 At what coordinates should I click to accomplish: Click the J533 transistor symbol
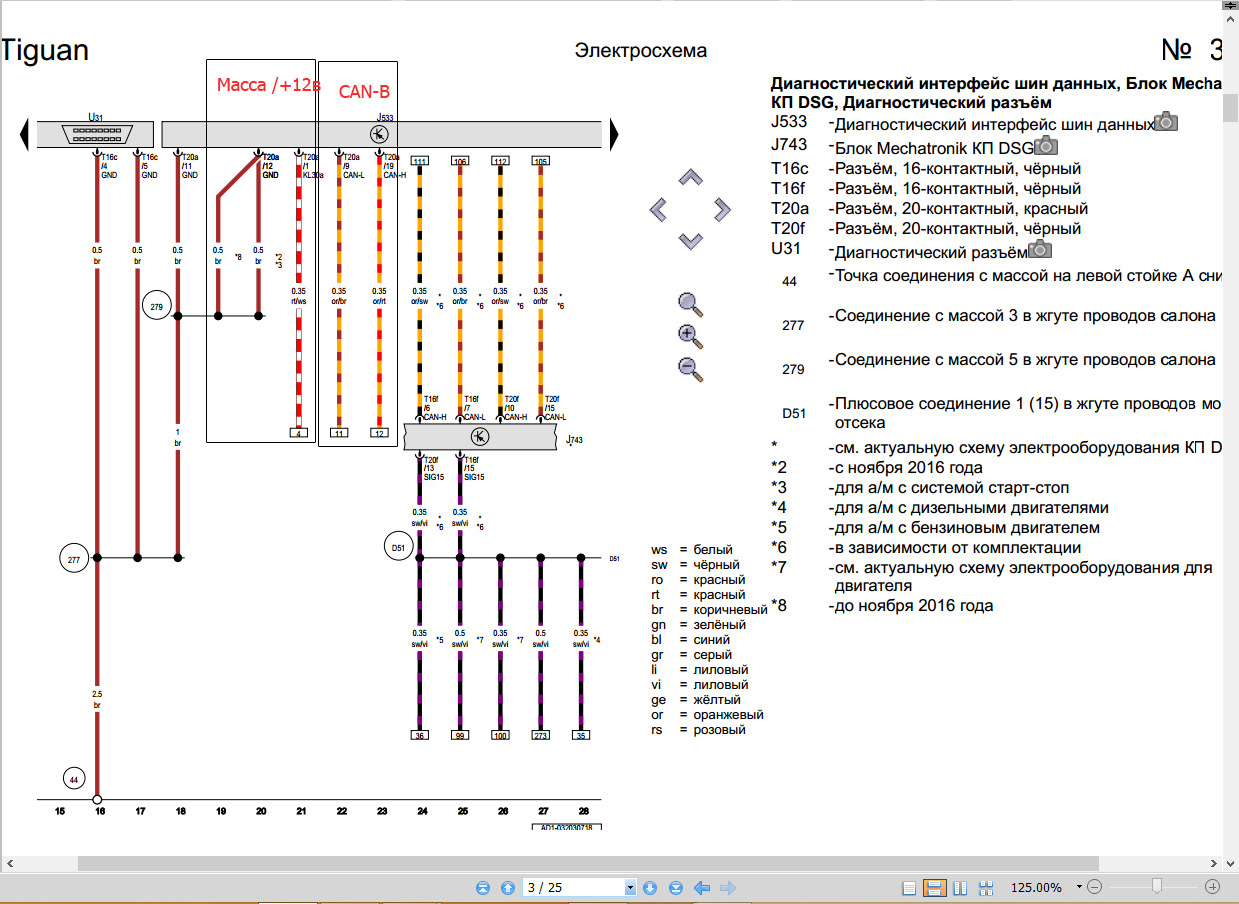point(379,134)
